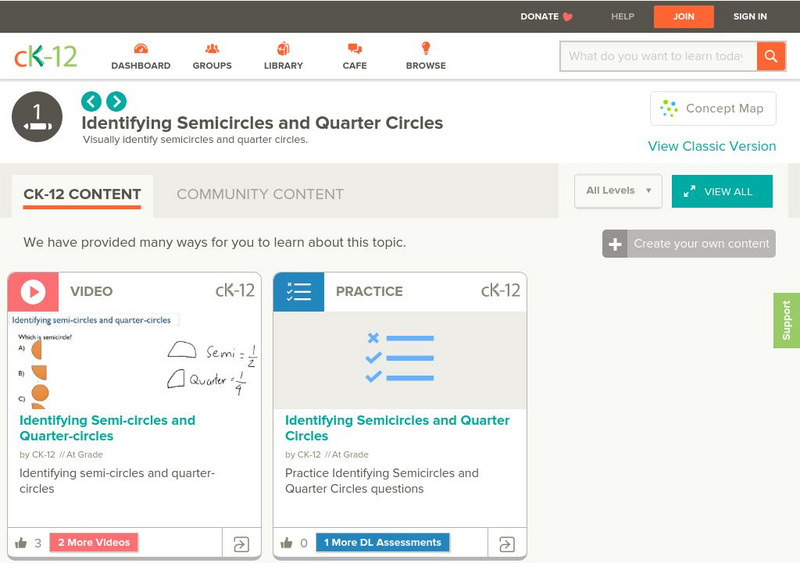This screenshot has width=800, height=563.
Task: Click the grade 1 pencil badge
Action: pos(37,117)
